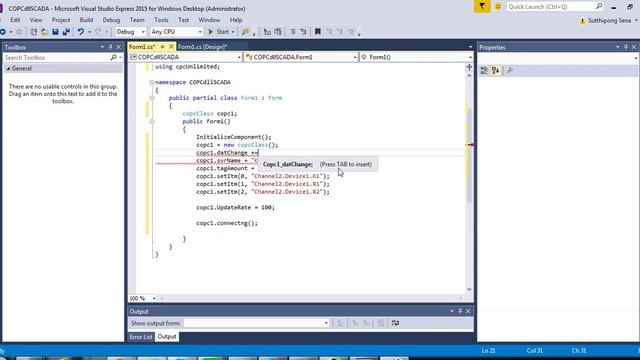Click the Copc1_datChange; autocomplete suggestion
Screen dimensions: 640x360
coord(288,164)
